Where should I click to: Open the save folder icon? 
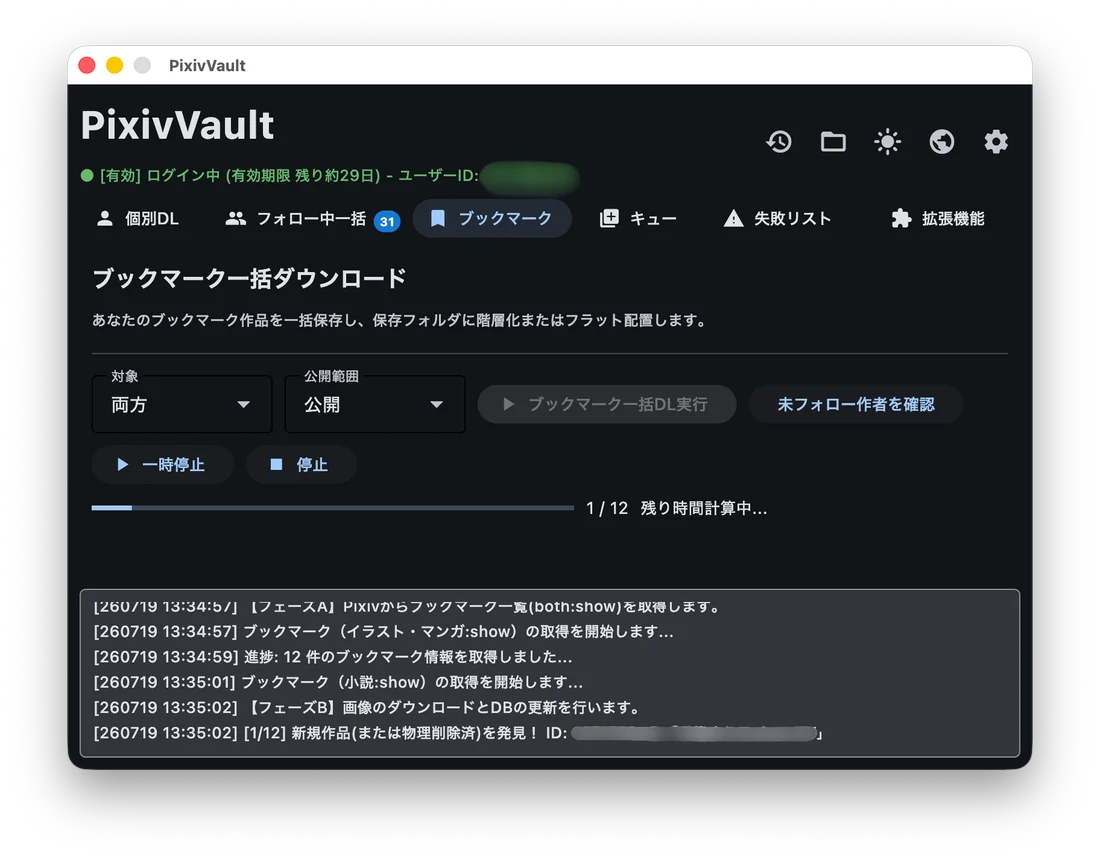(x=833, y=142)
